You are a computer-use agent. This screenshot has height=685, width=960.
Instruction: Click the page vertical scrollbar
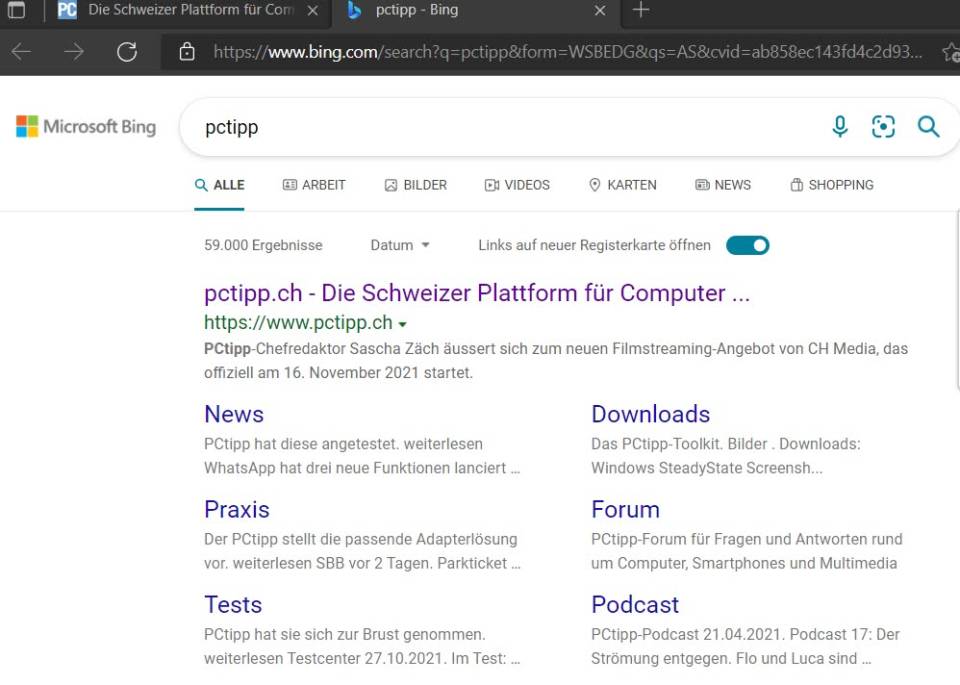[958, 300]
